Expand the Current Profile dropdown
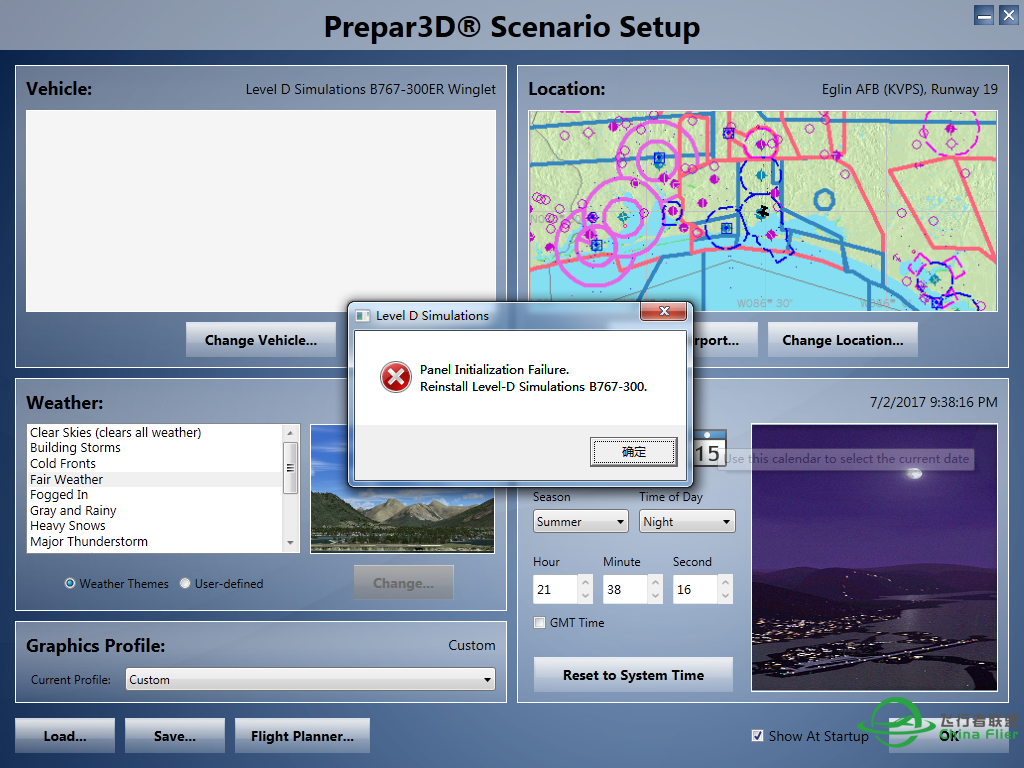The height and width of the screenshot is (768, 1024). [311, 680]
